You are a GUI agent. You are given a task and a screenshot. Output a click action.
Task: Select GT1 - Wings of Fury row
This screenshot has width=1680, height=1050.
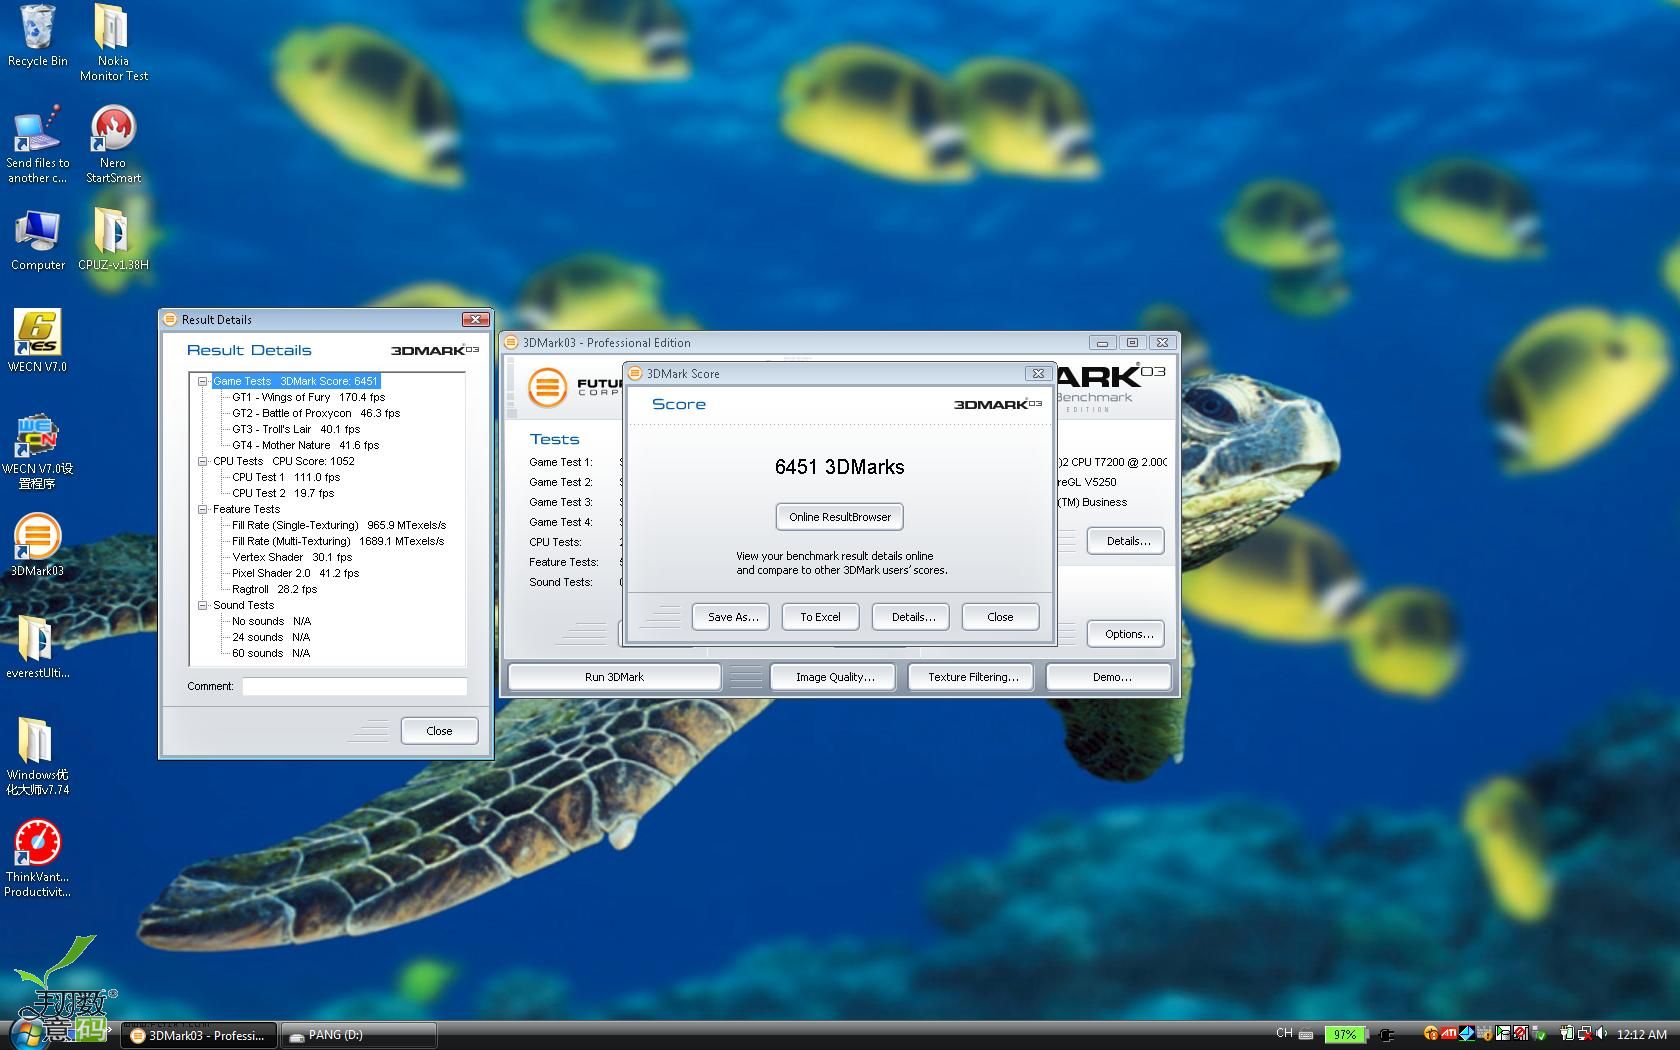pyautogui.click(x=308, y=397)
